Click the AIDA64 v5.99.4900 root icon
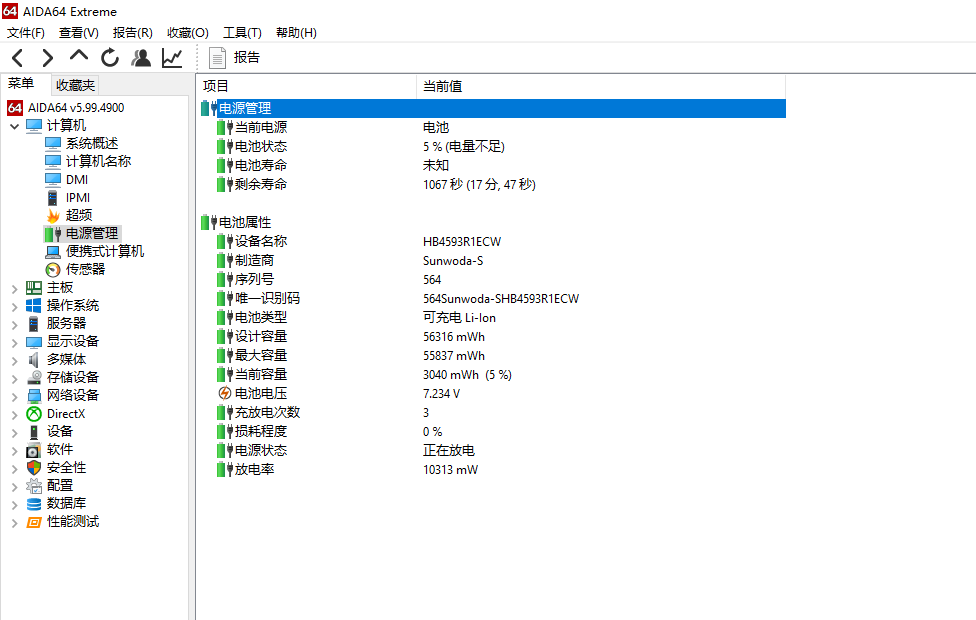 (x=15, y=108)
